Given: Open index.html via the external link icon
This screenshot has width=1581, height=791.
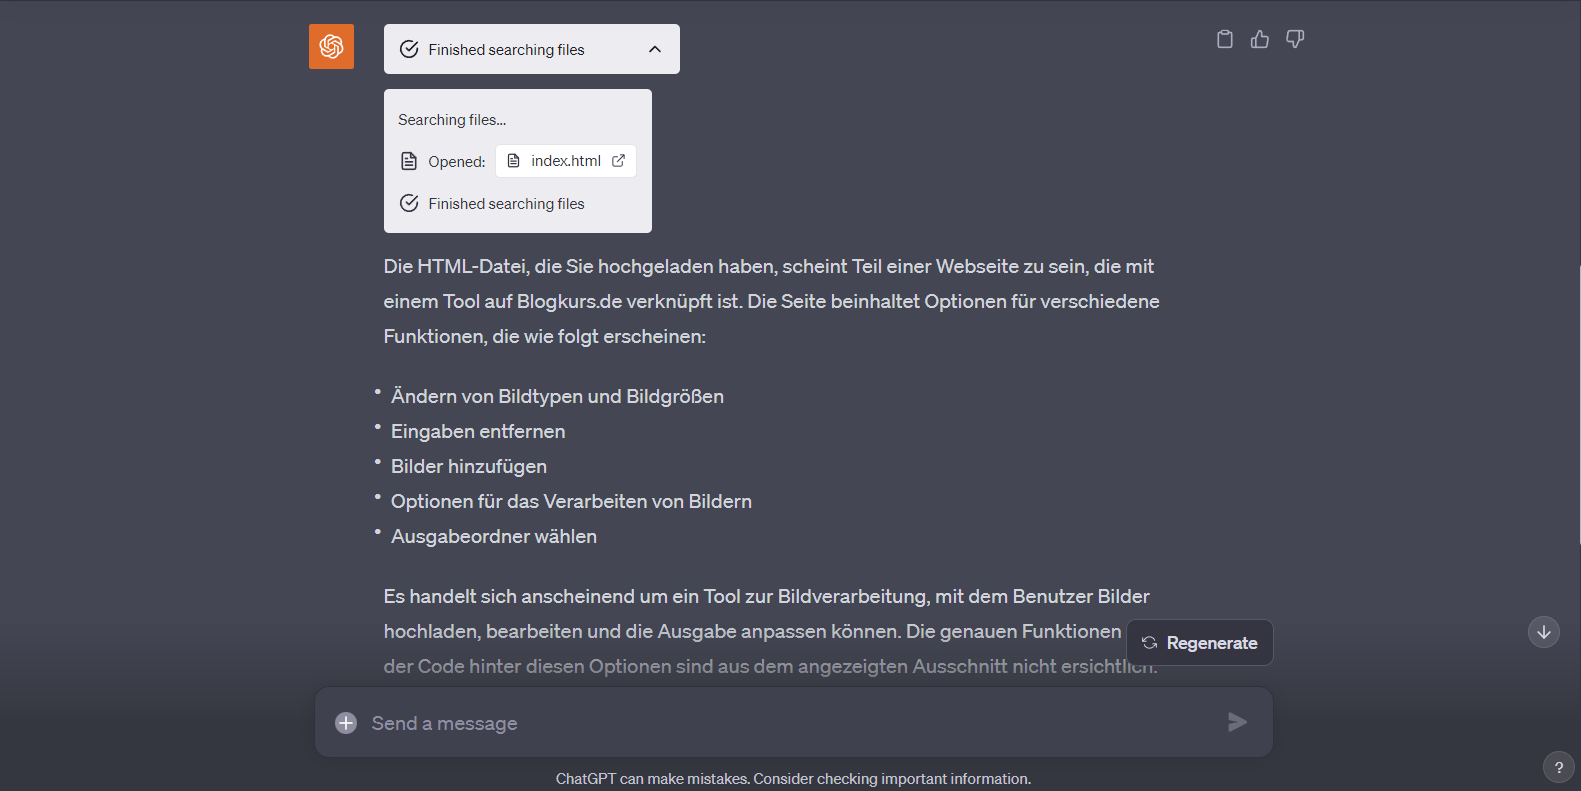Looking at the screenshot, I should click(619, 161).
